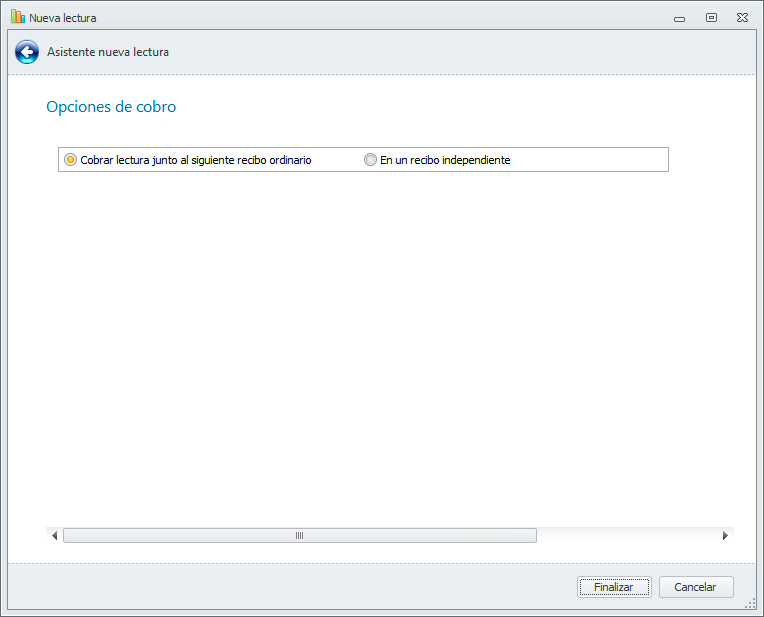Click the horizontal scrollbar left arrow

[55, 536]
